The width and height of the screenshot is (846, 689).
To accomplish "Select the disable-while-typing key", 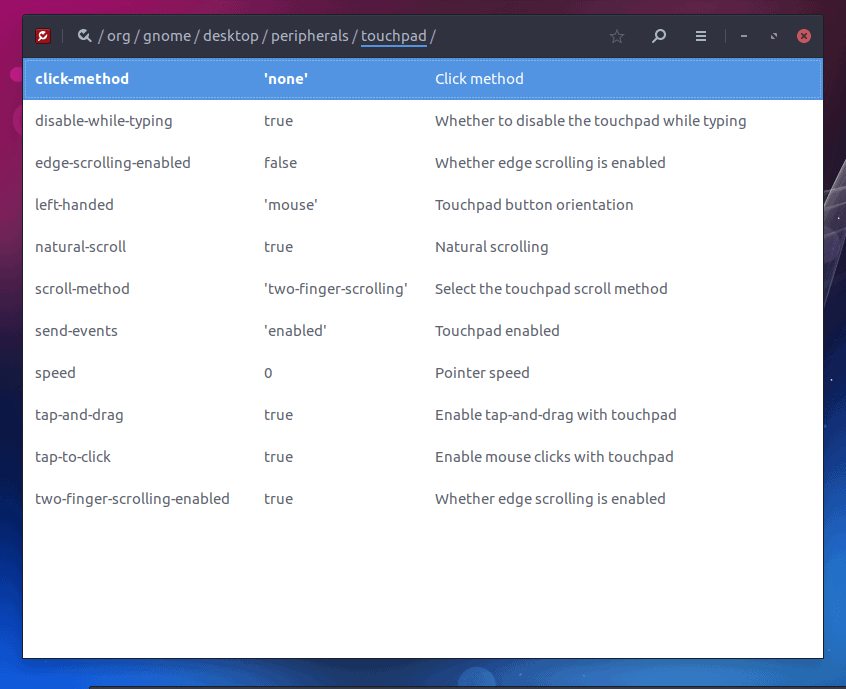I will coord(104,121).
